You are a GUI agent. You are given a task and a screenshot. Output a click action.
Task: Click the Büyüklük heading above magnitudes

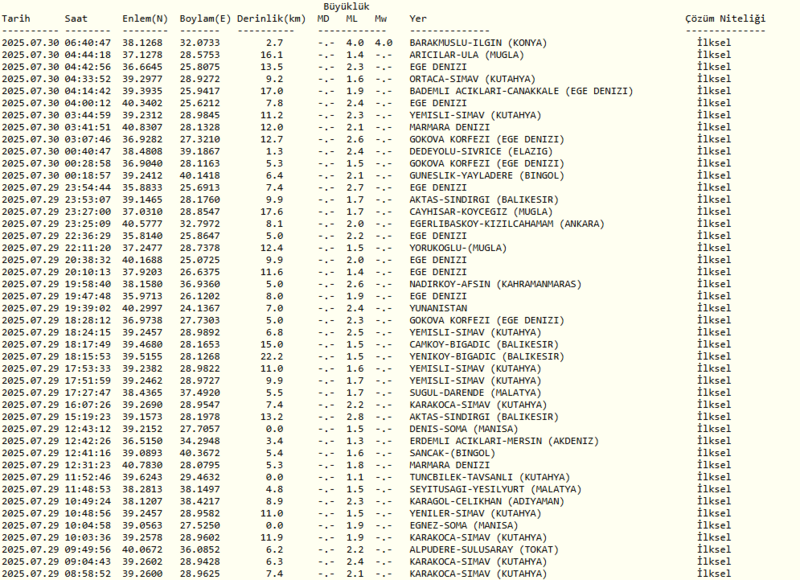(351, 6)
